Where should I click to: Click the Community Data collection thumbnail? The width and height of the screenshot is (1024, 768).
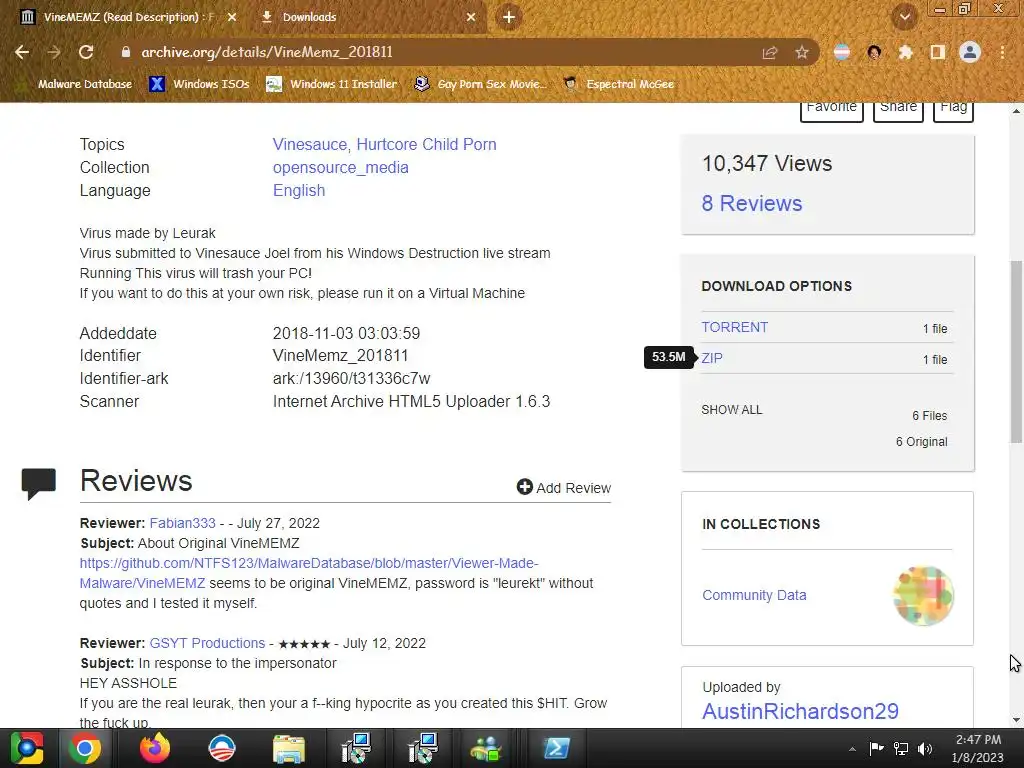pyautogui.click(x=923, y=596)
